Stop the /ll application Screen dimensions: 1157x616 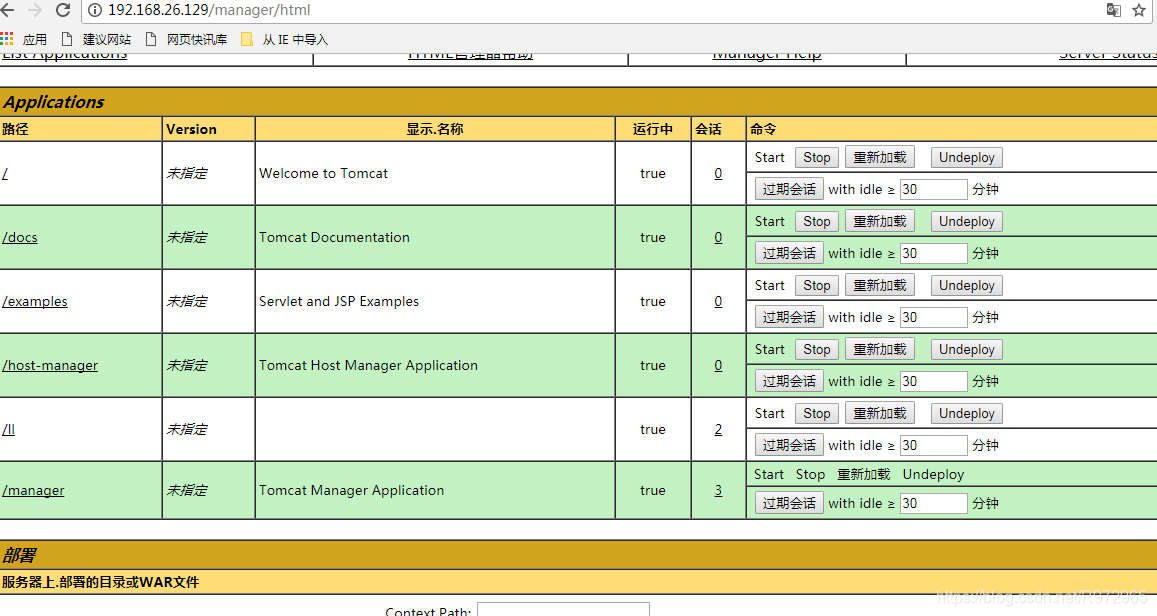click(817, 414)
